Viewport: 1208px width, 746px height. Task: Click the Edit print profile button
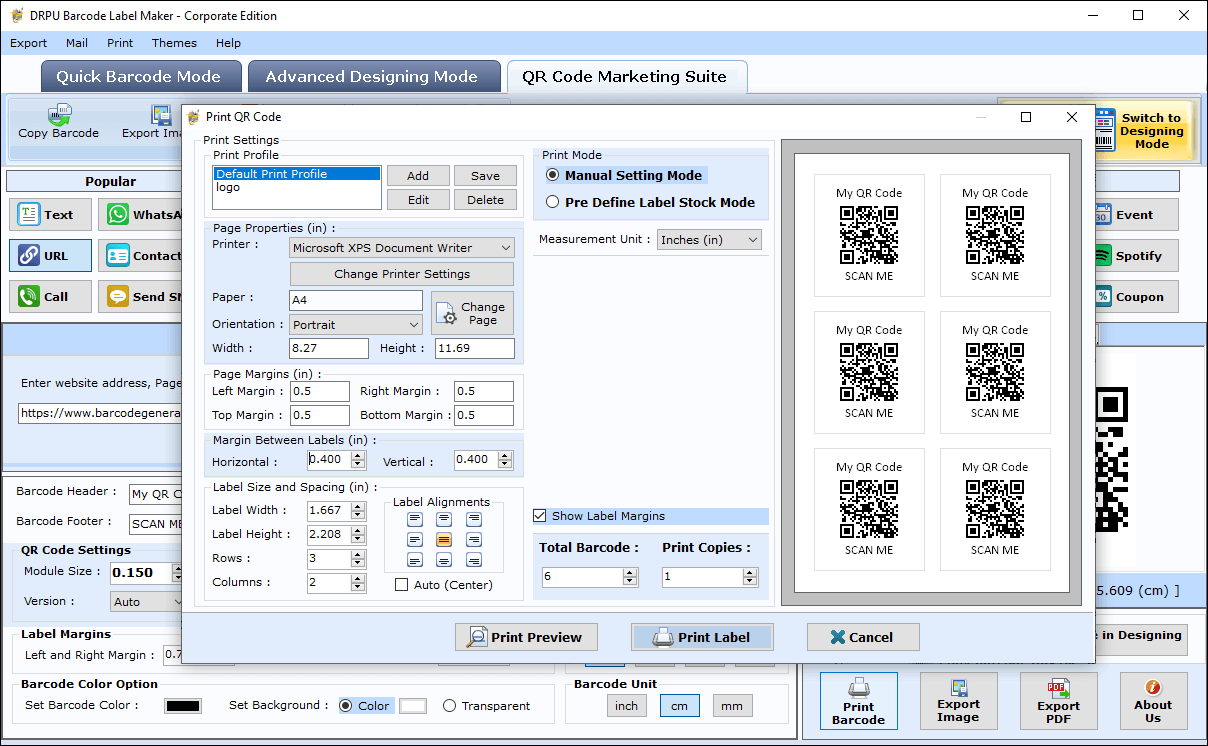(x=418, y=200)
